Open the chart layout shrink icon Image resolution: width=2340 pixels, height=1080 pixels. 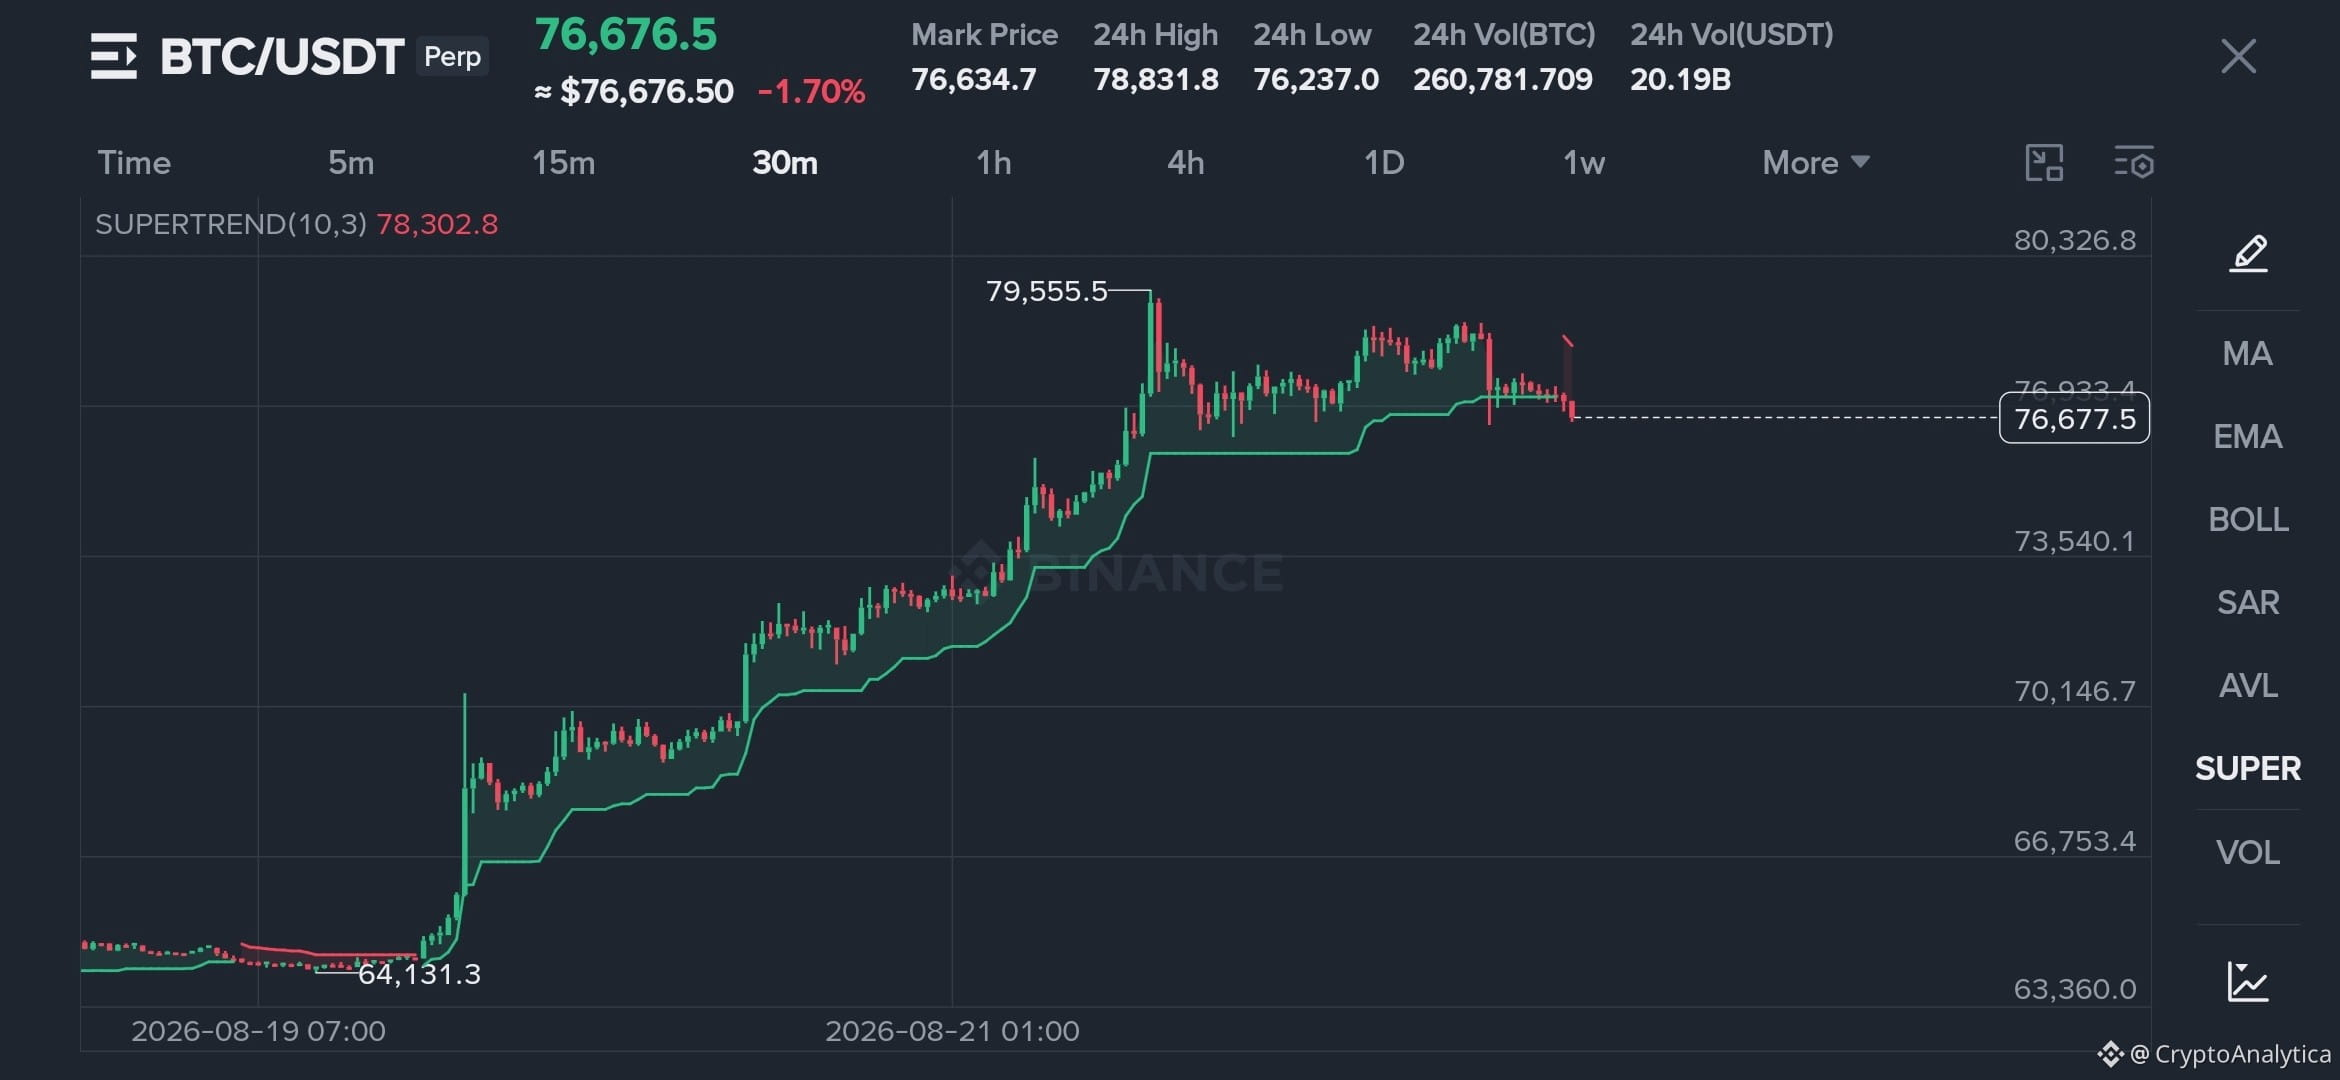(2044, 163)
